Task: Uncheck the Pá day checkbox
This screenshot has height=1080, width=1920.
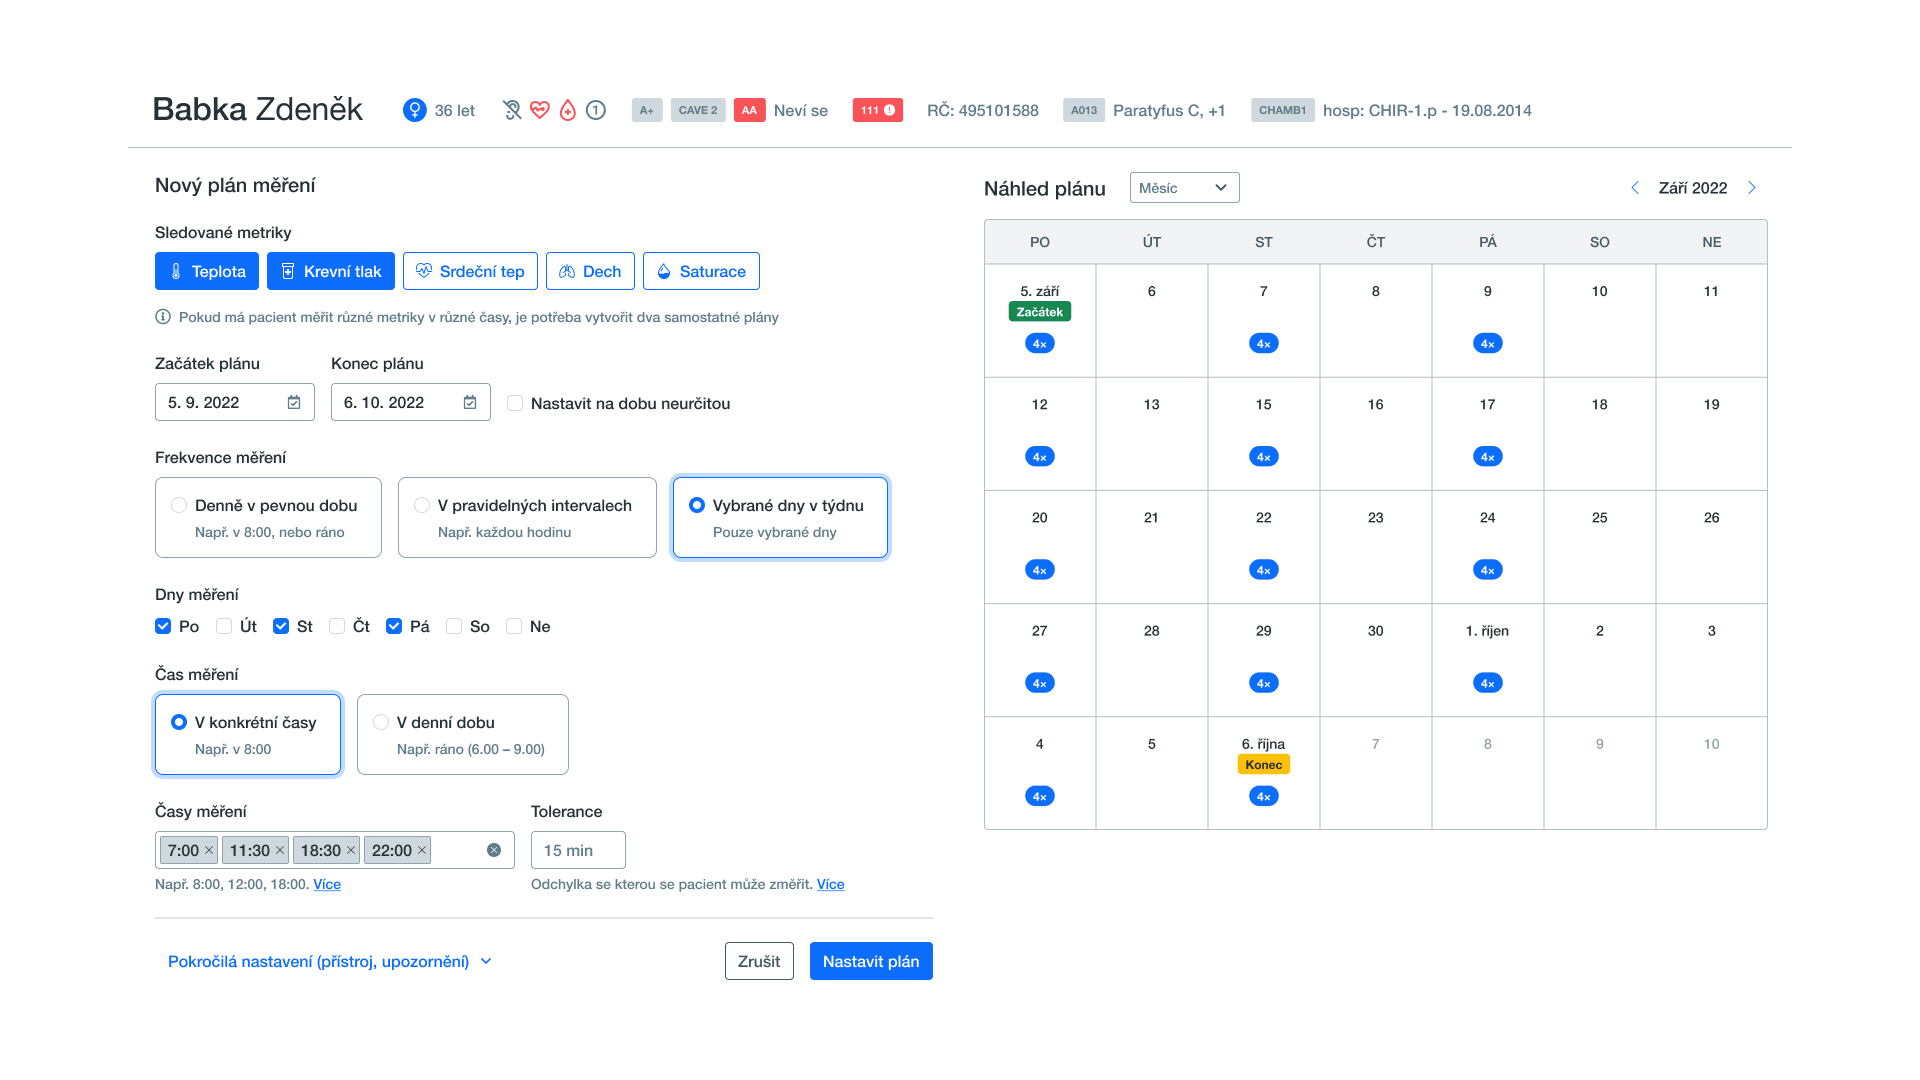Action: point(394,626)
